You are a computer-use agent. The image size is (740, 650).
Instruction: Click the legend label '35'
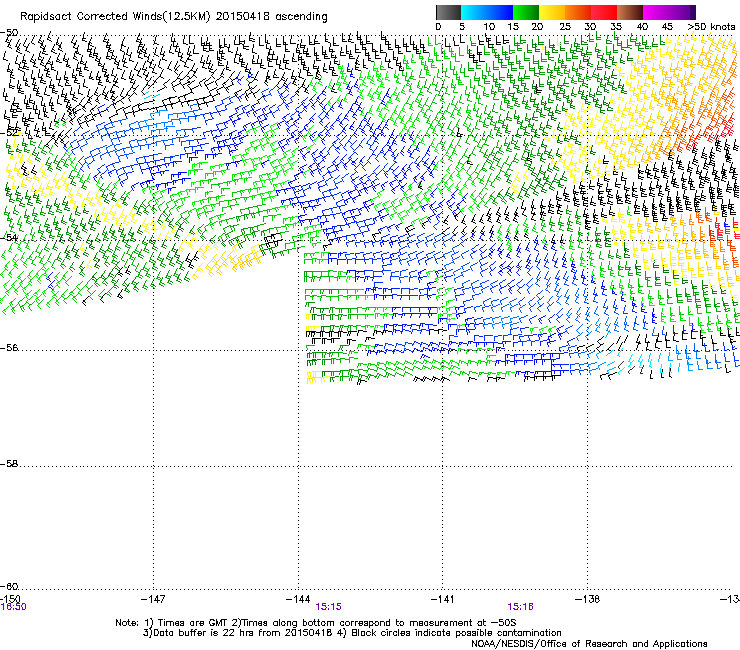point(616,27)
